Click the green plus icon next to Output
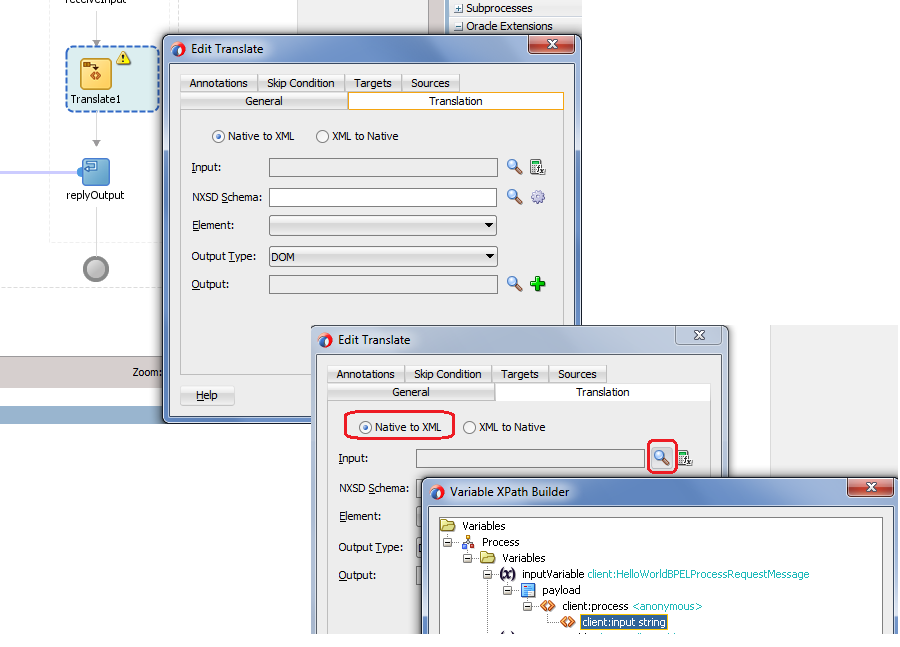This screenshot has height=647, width=900. (537, 284)
